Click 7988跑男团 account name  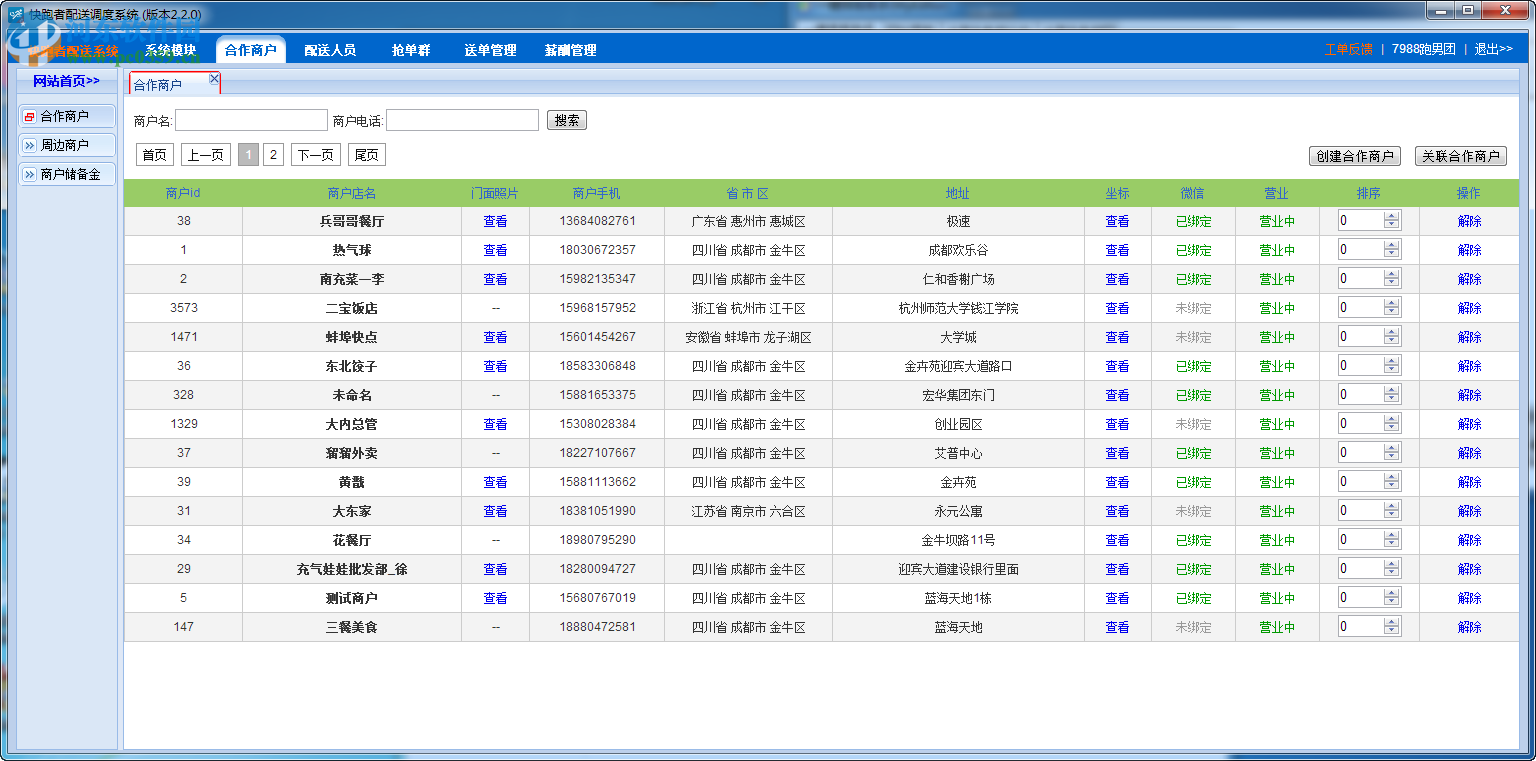pos(1424,49)
